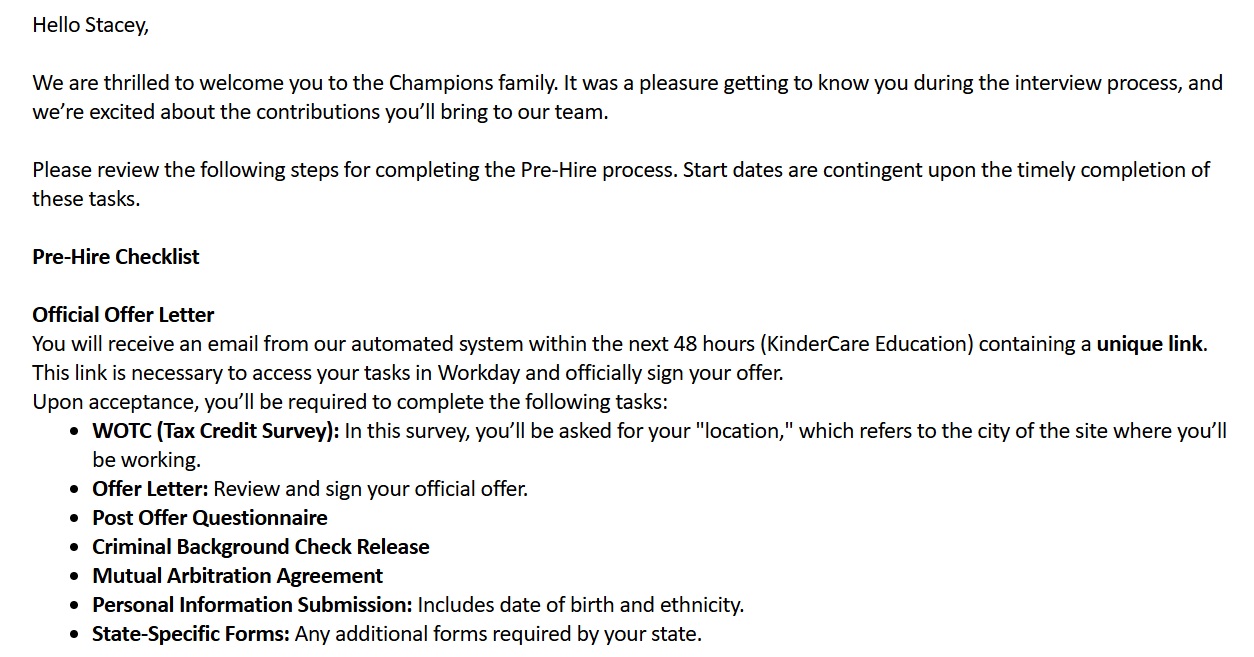The height and width of the screenshot is (657, 1254).
Task: Click 'Personal Information Submission:' bullet label
Action: coord(252,605)
